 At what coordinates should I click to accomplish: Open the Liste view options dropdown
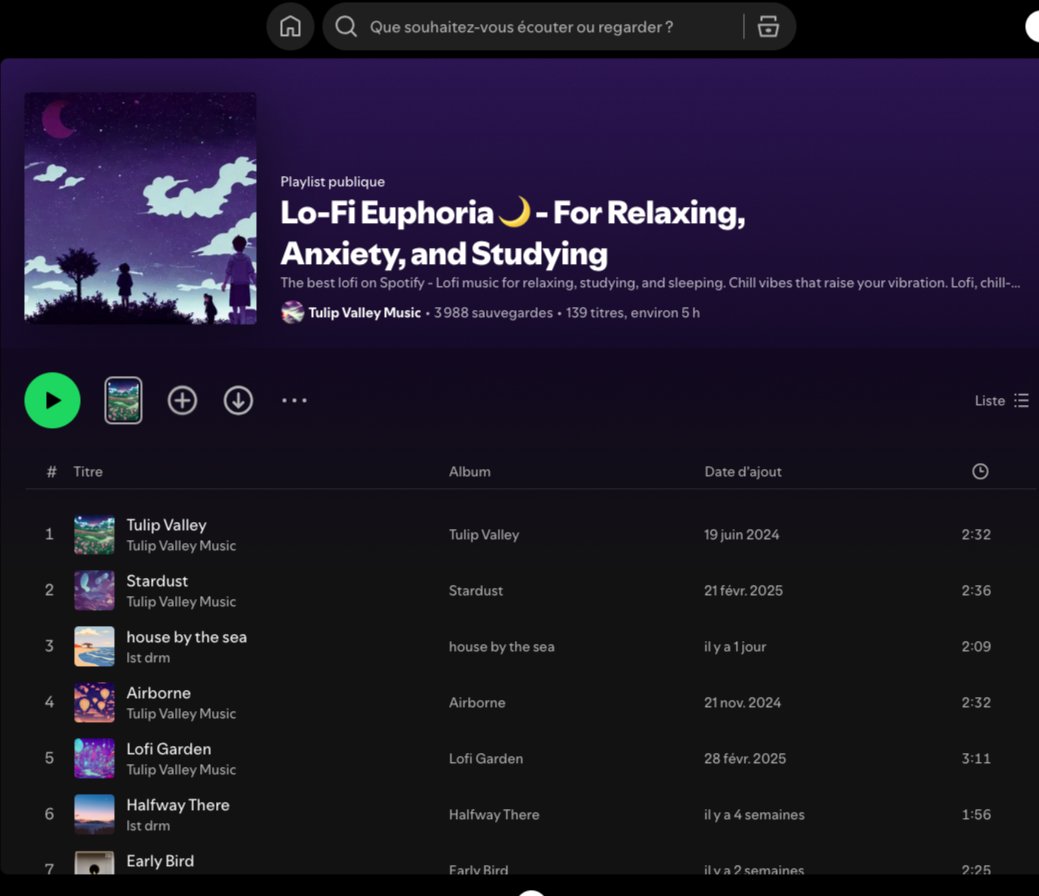click(x=1001, y=400)
